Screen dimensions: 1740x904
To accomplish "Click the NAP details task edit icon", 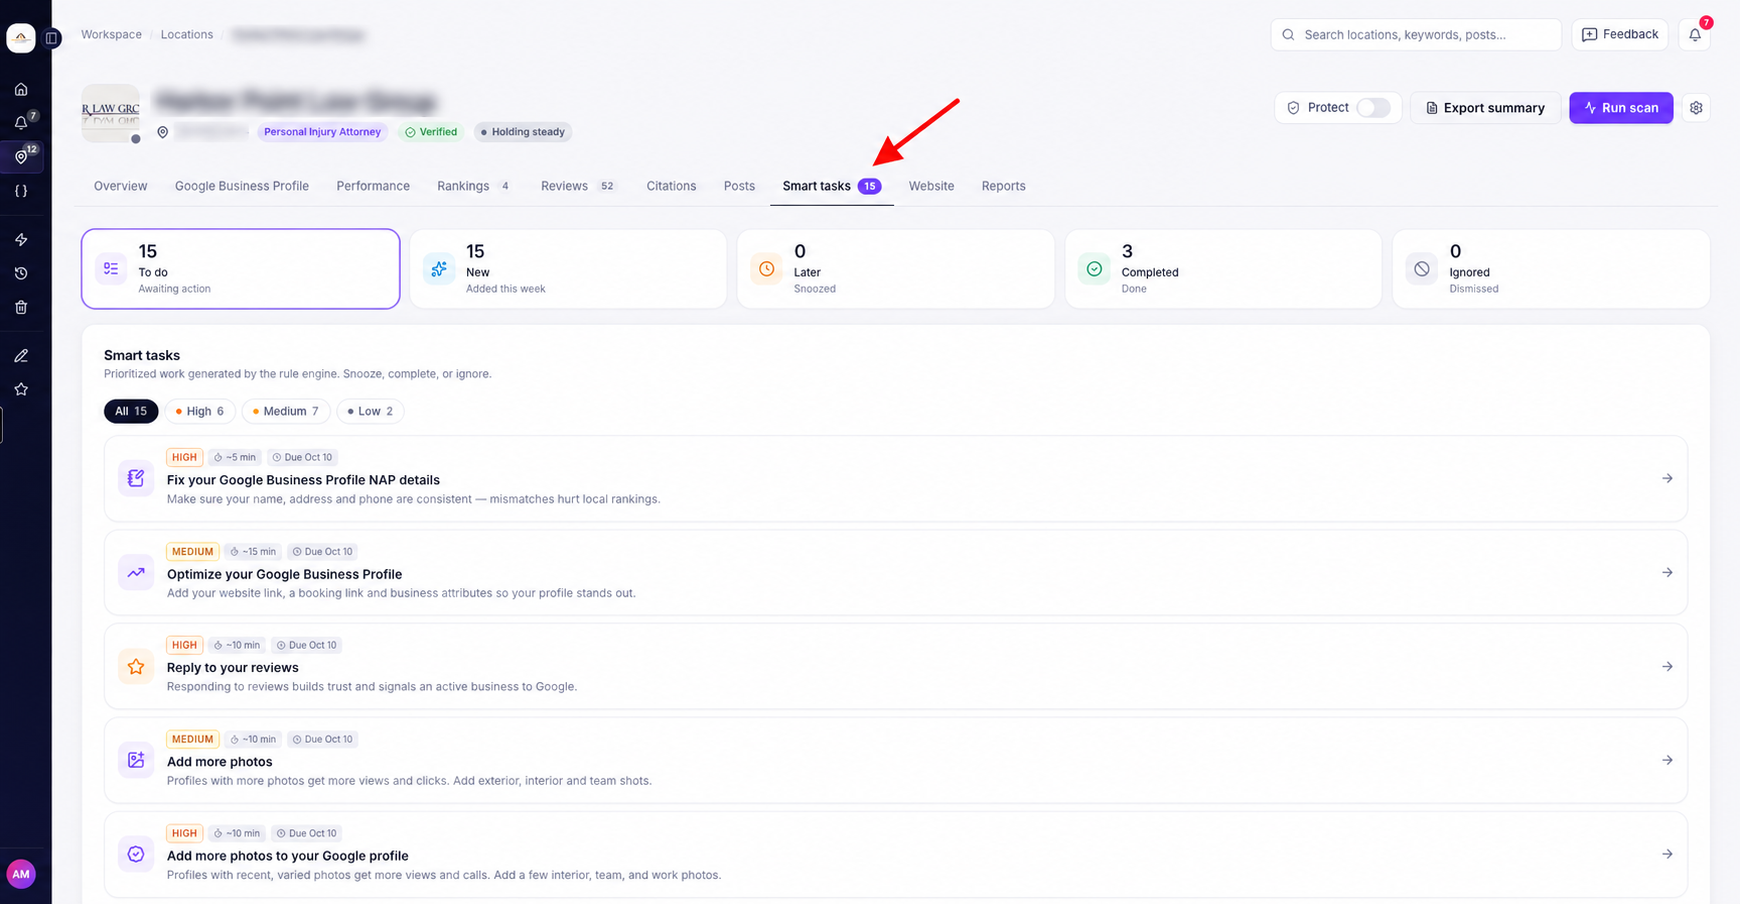I will click(x=136, y=478).
